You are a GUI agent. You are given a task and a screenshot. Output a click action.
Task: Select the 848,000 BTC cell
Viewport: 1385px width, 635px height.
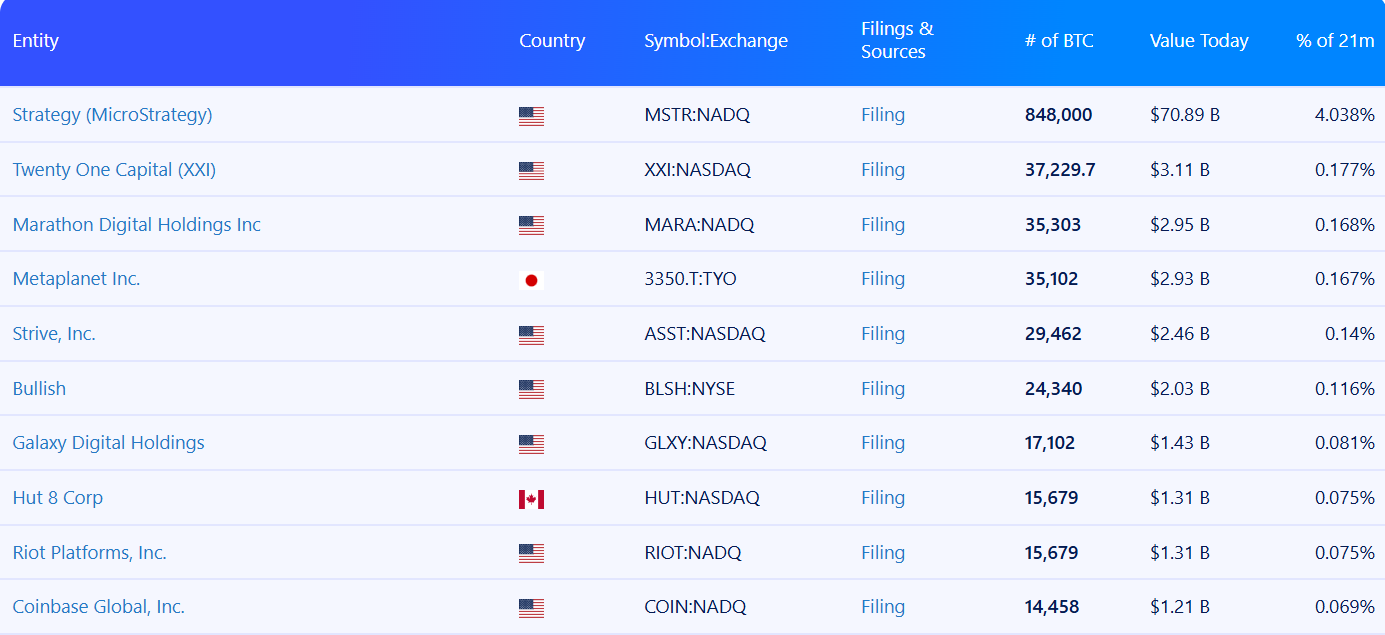tap(1058, 115)
